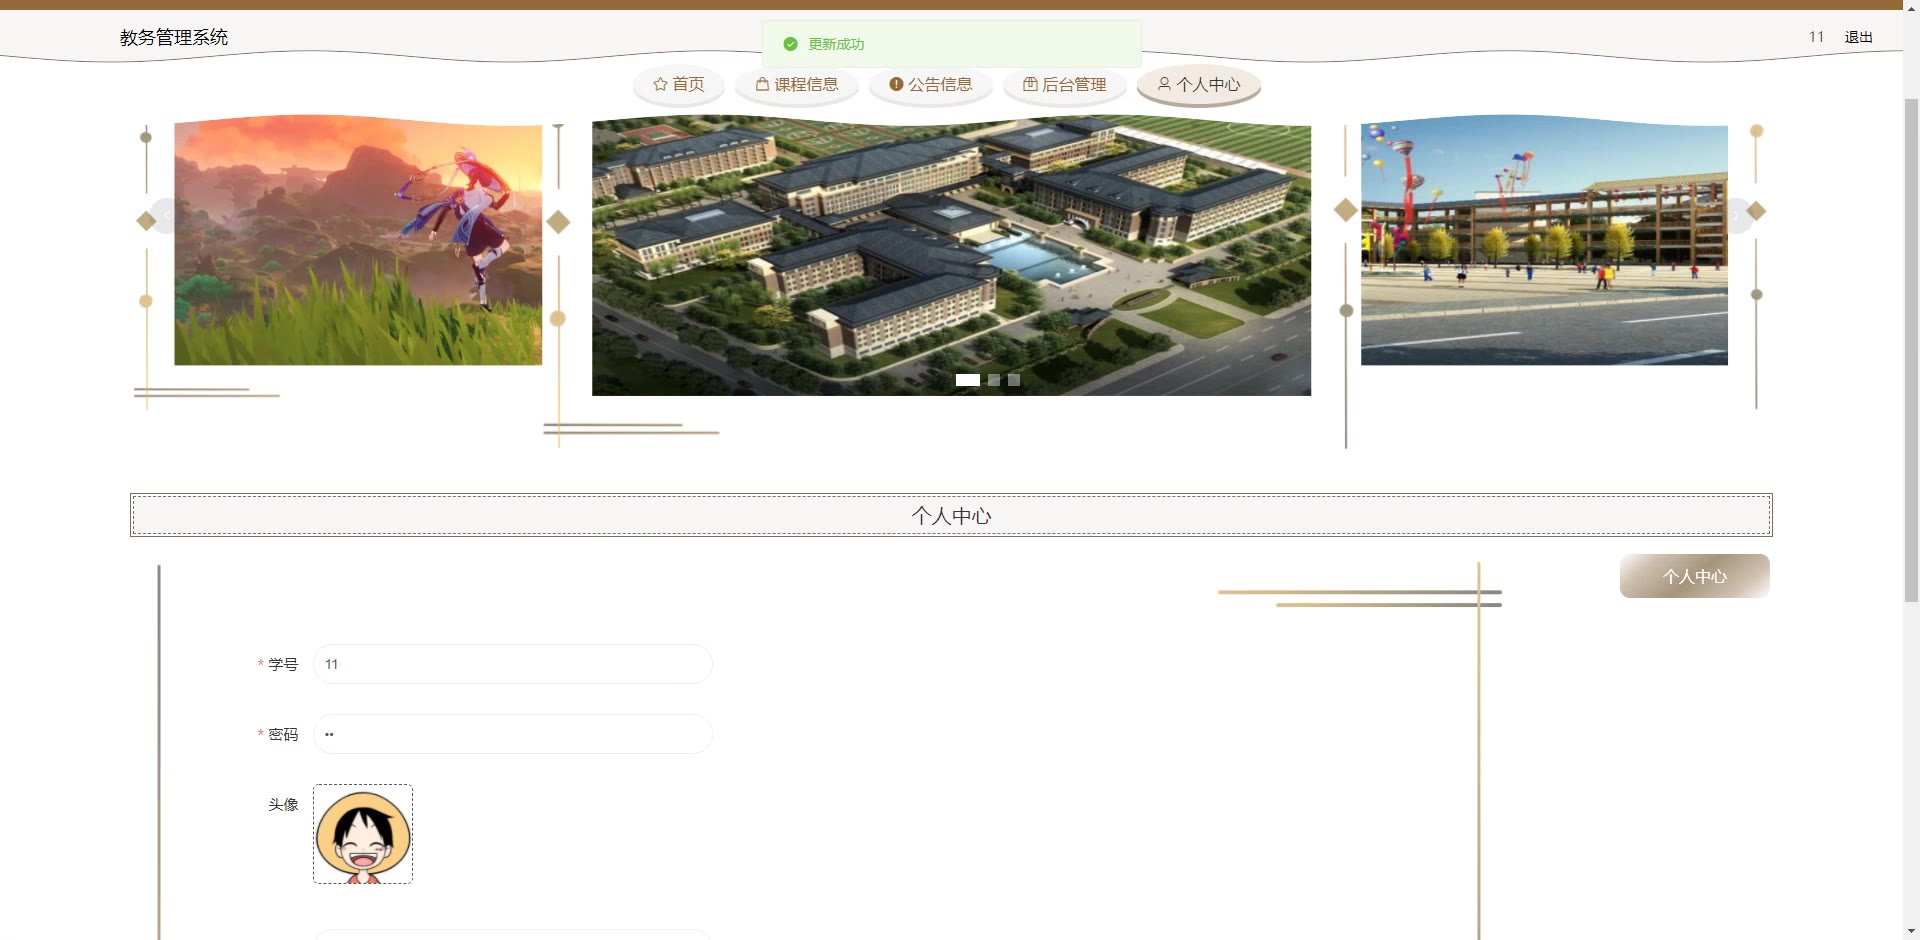This screenshot has height=940, width=1920.
Task: Open the 后台管理 menu label
Action: [1074, 84]
